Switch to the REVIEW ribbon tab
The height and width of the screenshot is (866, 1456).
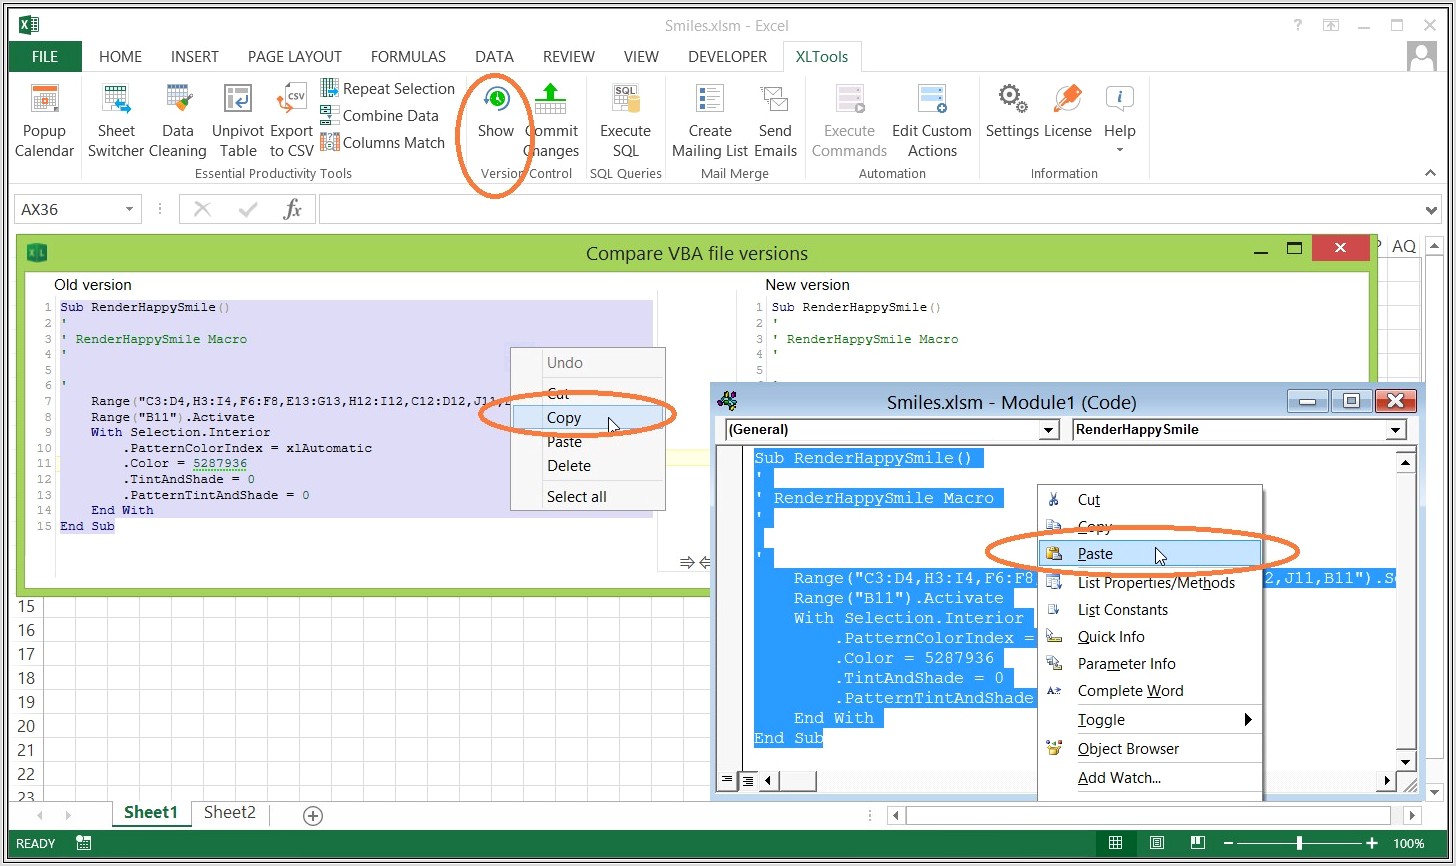tap(569, 57)
